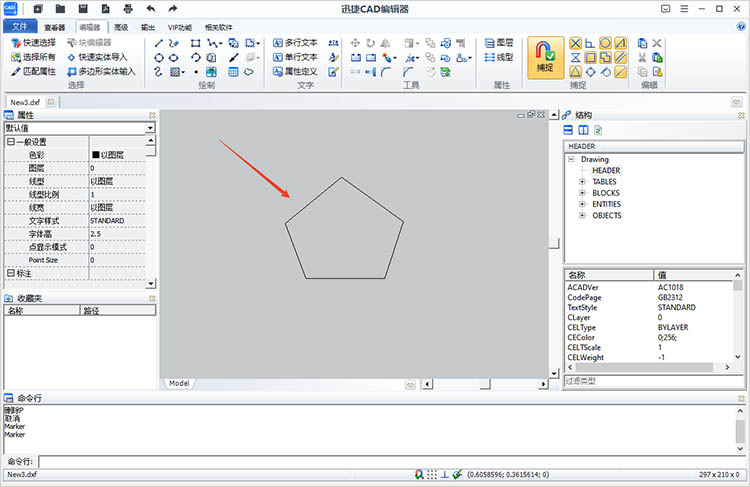Open the 文件 menu
This screenshot has width=750, height=487.
pyautogui.click(x=20, y=28)
